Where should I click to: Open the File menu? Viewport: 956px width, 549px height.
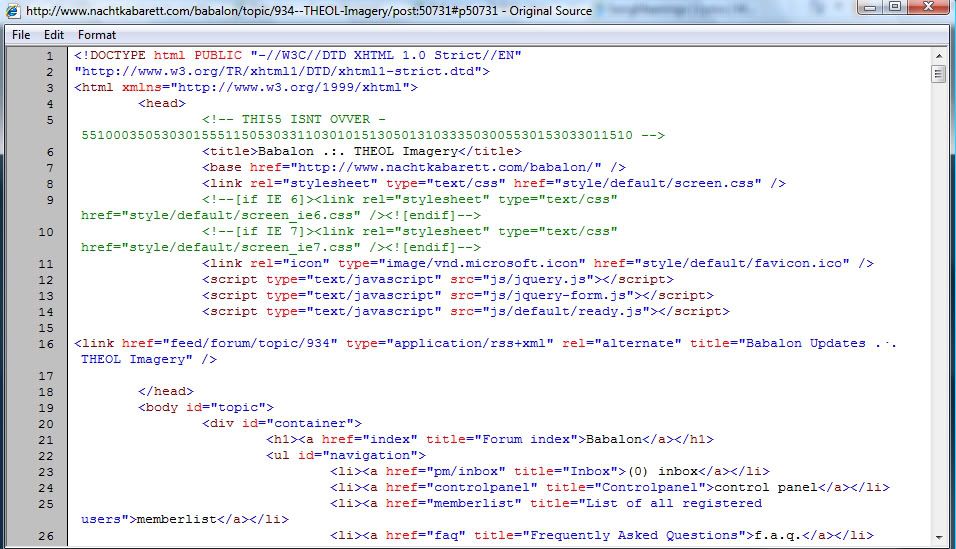21,35
